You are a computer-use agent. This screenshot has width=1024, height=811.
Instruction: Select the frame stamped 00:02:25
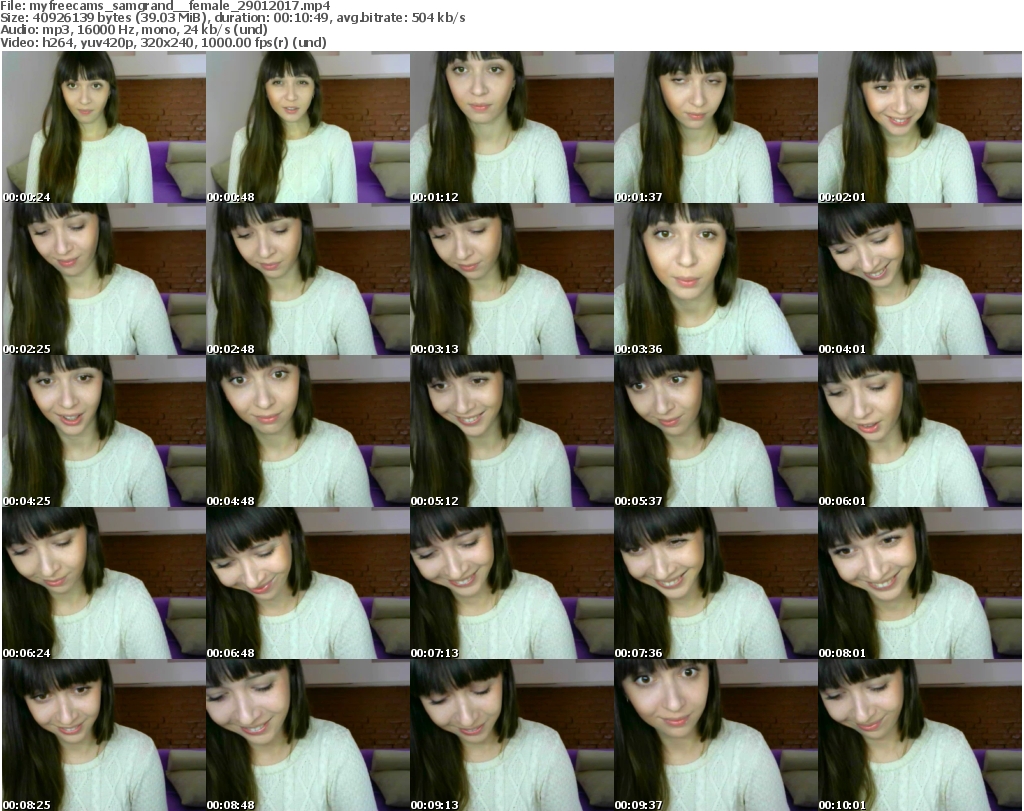(x=104, y=279)
